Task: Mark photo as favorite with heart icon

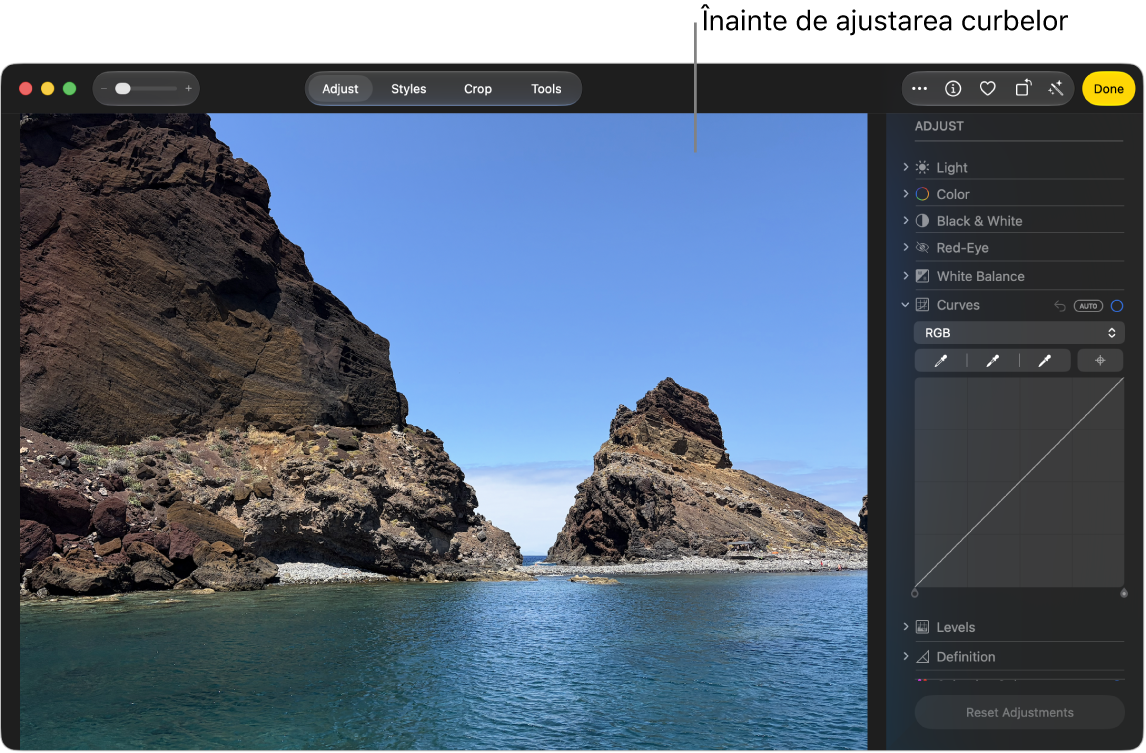Action: [987, 88]
